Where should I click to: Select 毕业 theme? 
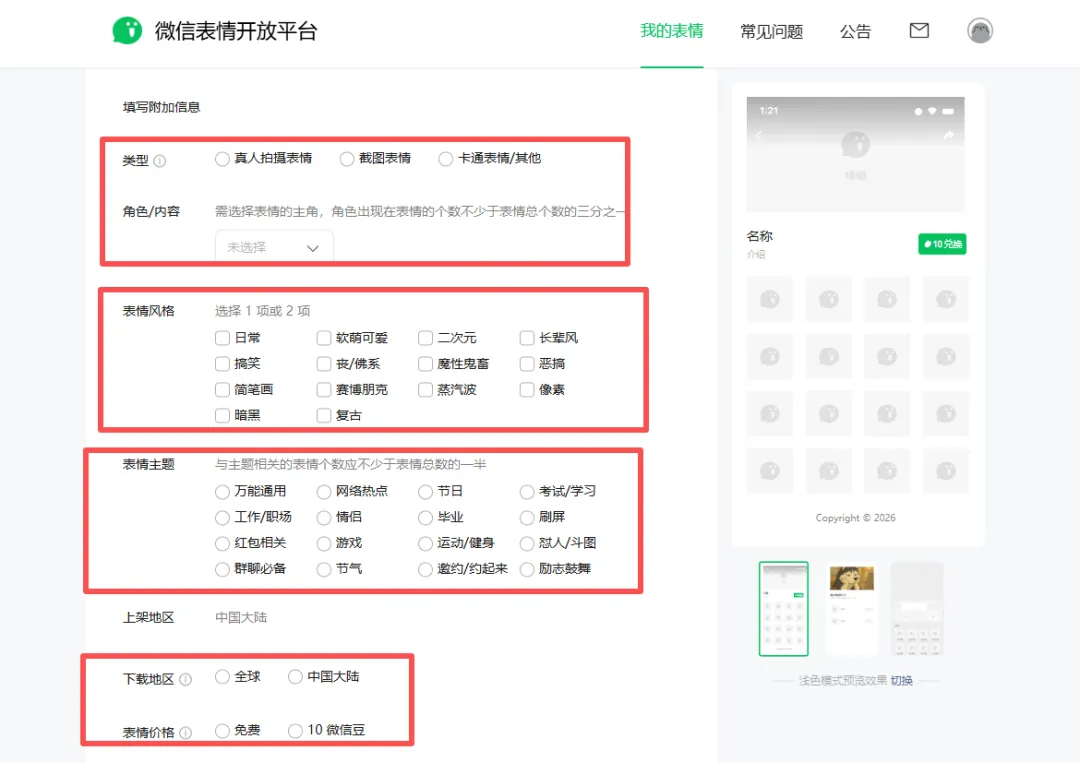(425, 517)
